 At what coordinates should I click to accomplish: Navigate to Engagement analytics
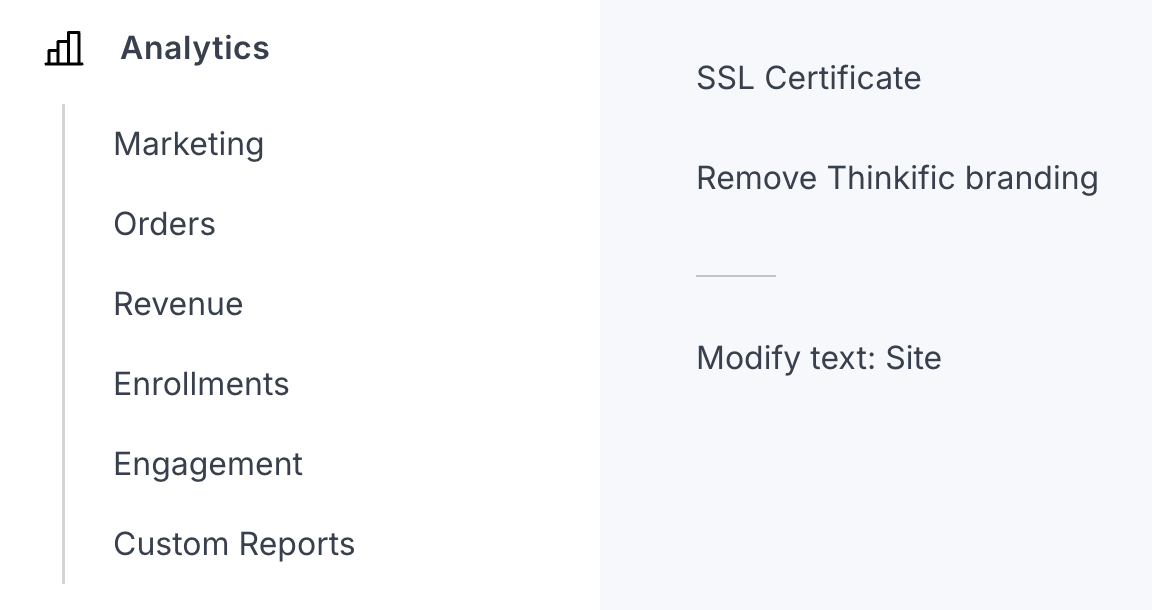coord(208,464)
